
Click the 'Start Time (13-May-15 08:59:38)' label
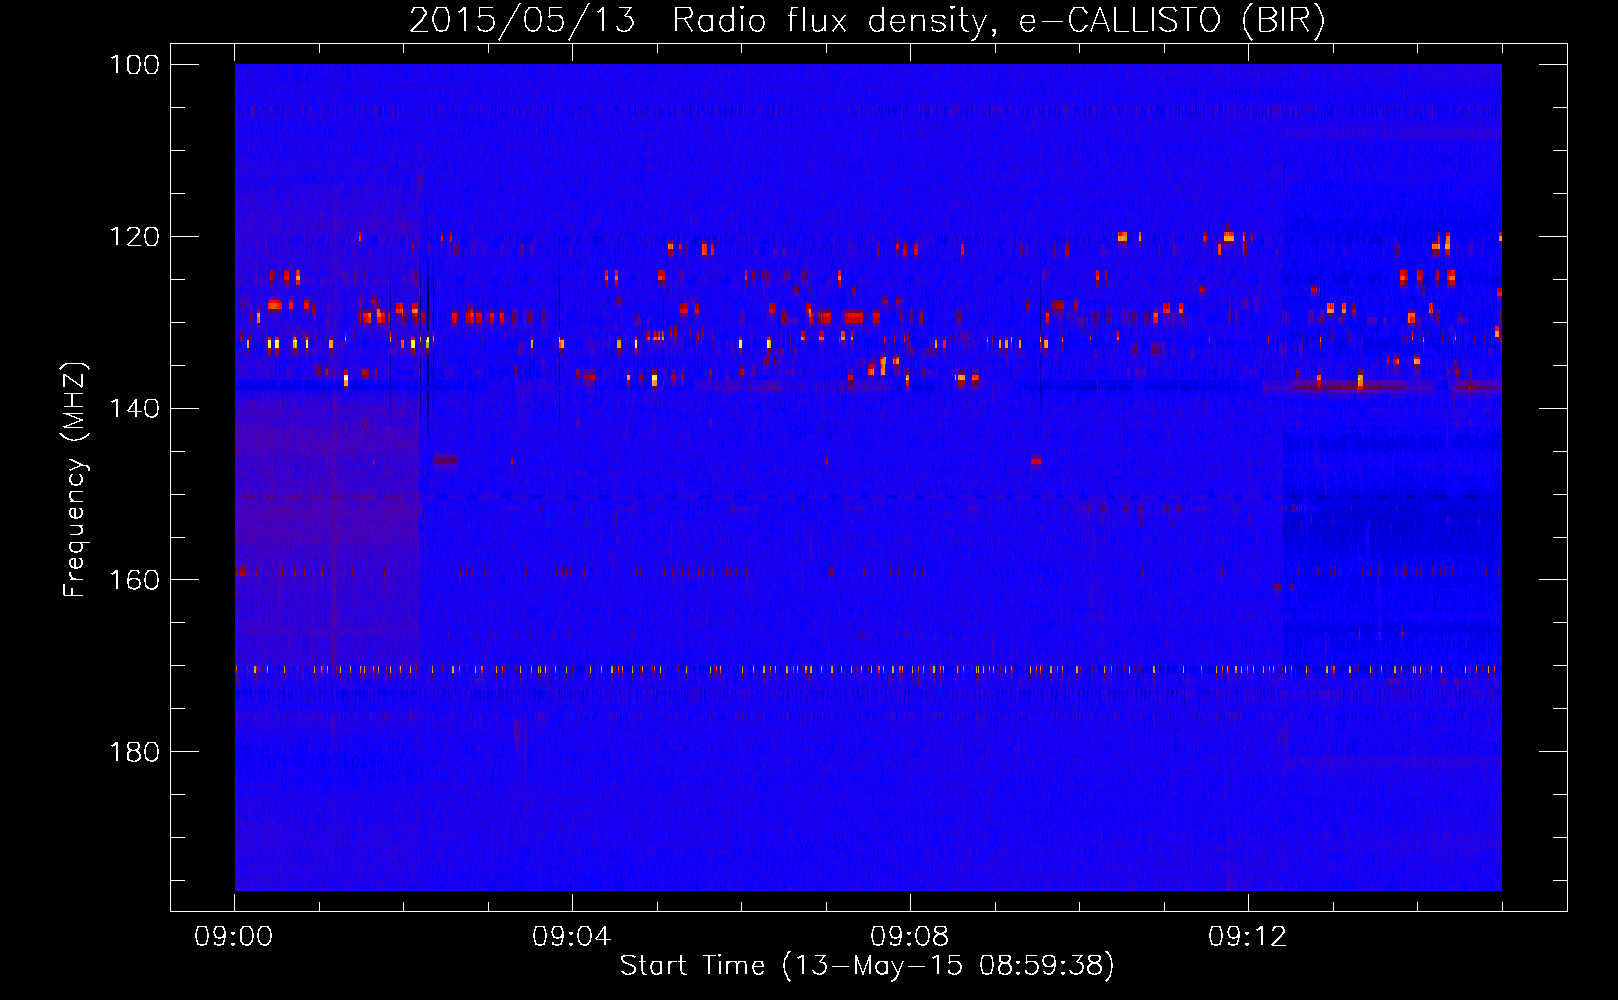click(x=867, y=966)
